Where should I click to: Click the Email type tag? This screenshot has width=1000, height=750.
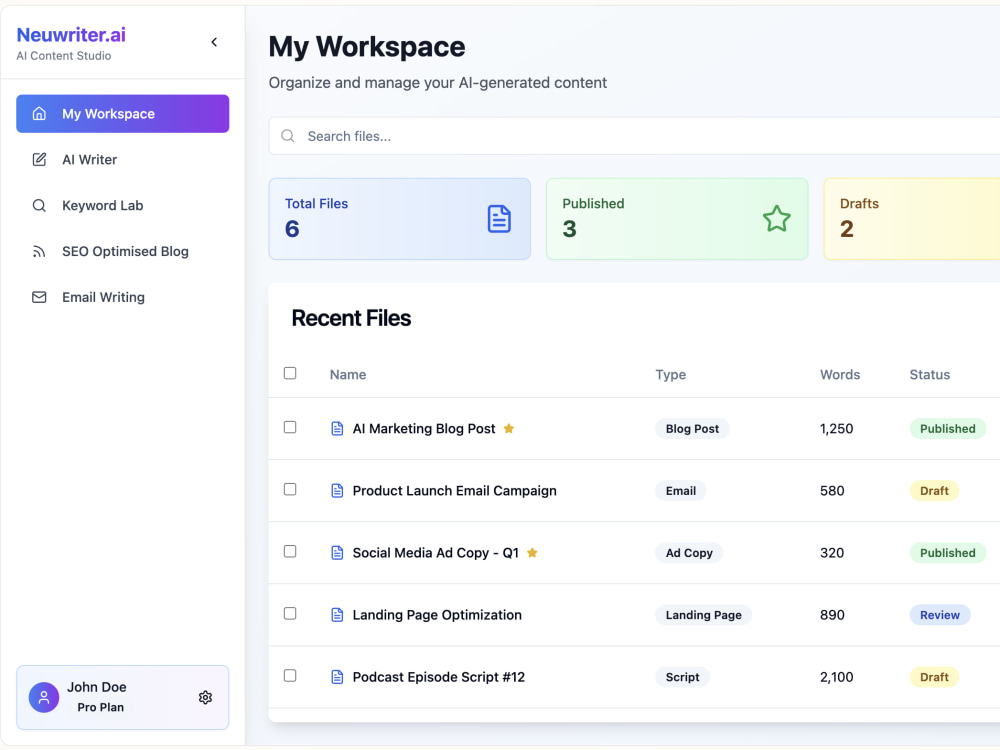tap(680, 490)
